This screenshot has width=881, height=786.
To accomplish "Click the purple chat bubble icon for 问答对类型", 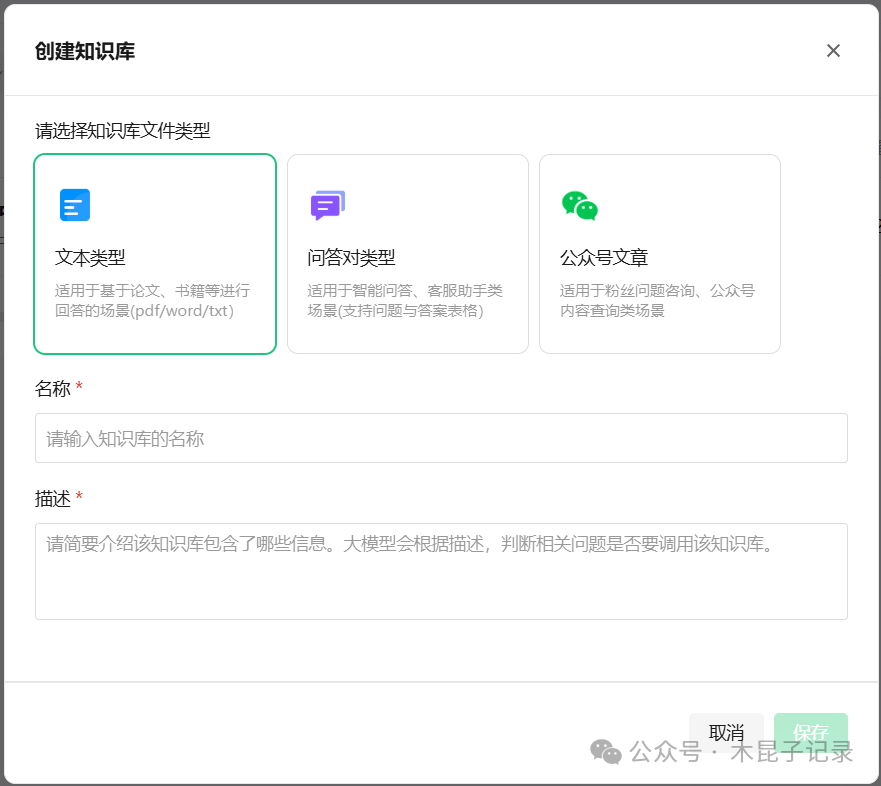I will coord(326,204).
